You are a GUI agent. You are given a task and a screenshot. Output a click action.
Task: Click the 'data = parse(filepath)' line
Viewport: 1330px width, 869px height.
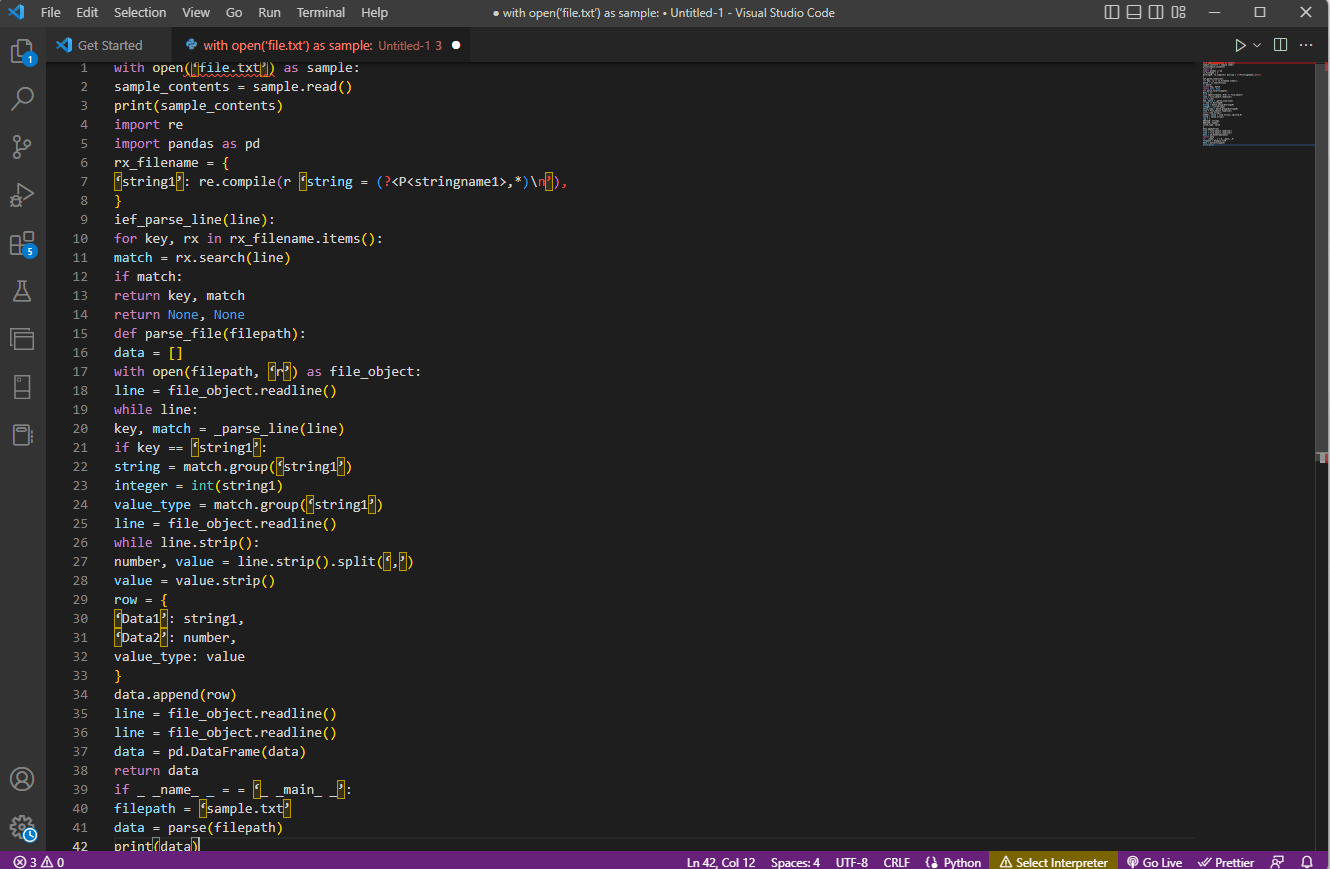click(x=198, y=828)
